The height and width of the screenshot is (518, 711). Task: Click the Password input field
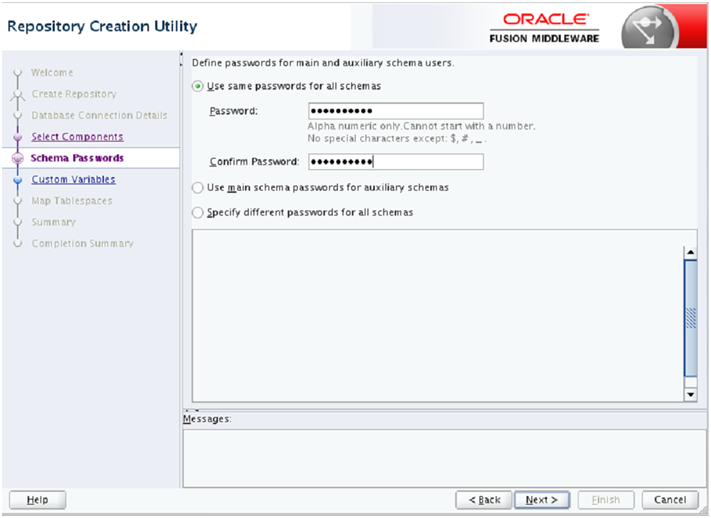(x=396, y=111)
